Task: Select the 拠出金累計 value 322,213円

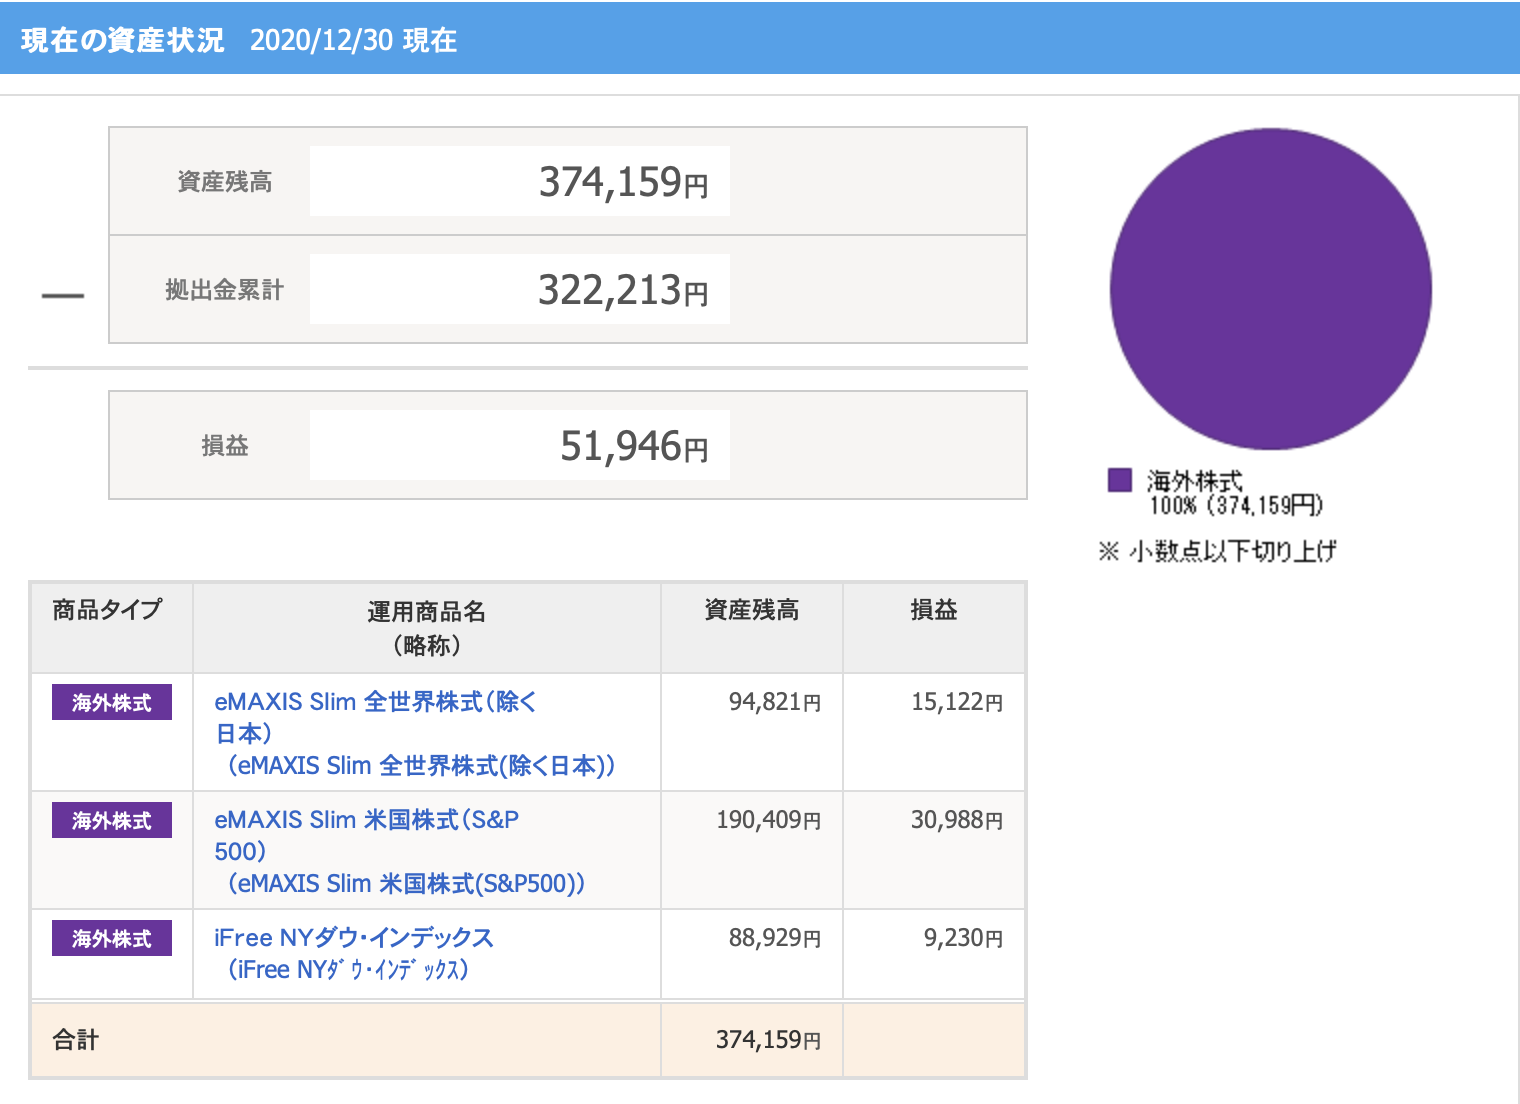Action: pyautogui.click(x=623, y=290)
